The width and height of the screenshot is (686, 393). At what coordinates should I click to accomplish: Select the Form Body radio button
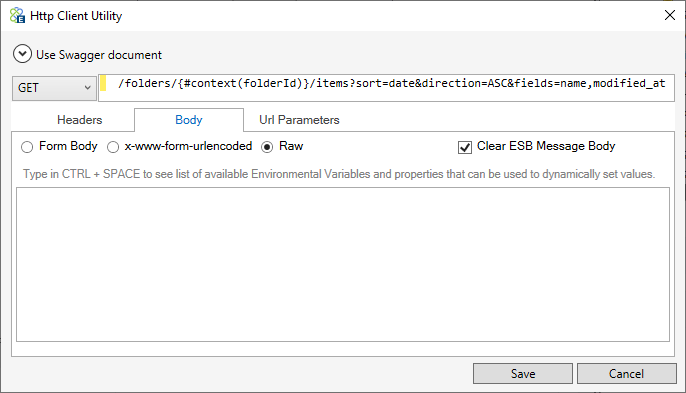point(27,147)
